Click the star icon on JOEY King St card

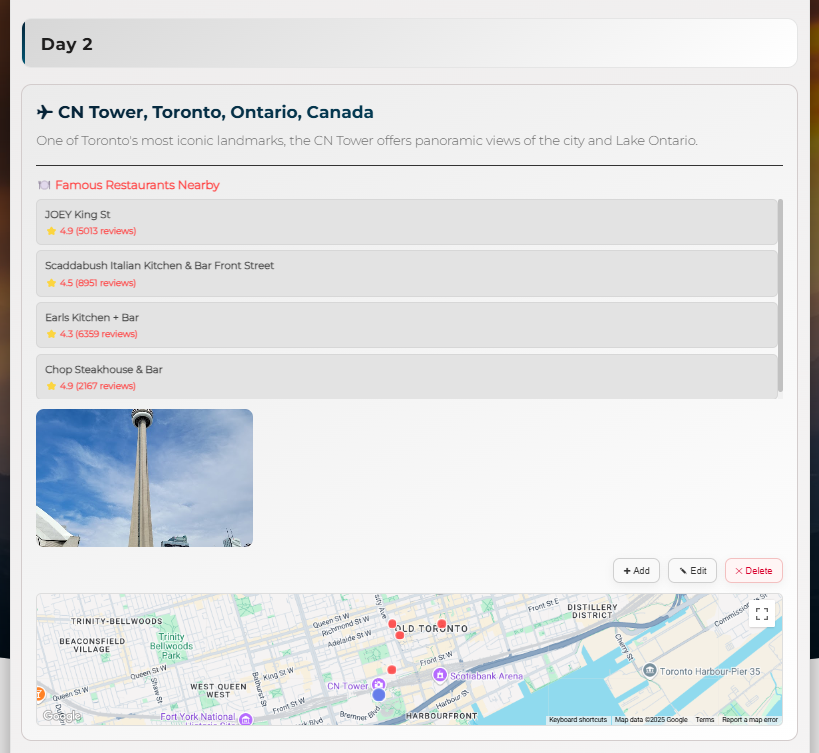[x=51, y=231]
